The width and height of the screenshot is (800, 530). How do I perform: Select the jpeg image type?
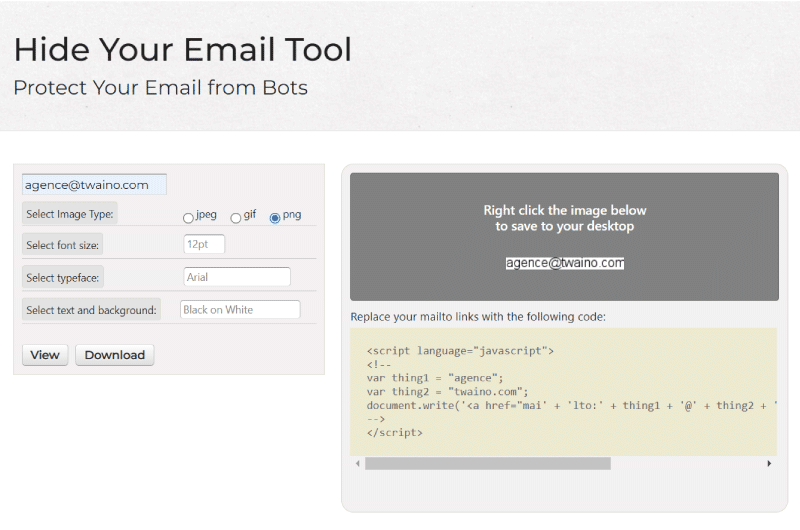pos(188,218)
